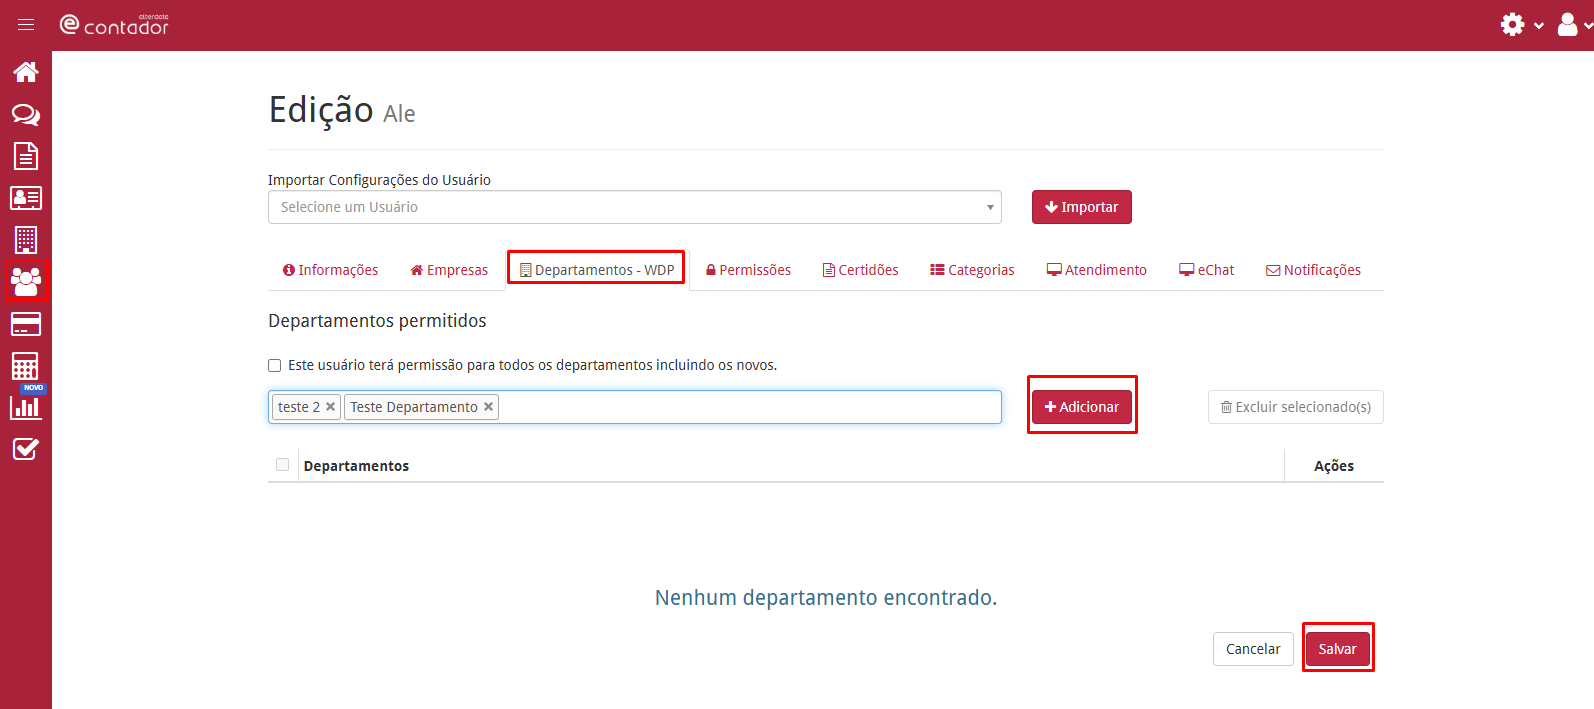Switch to the Permissões tab
Screen dimensions: 1594x709
click(748, 270)
